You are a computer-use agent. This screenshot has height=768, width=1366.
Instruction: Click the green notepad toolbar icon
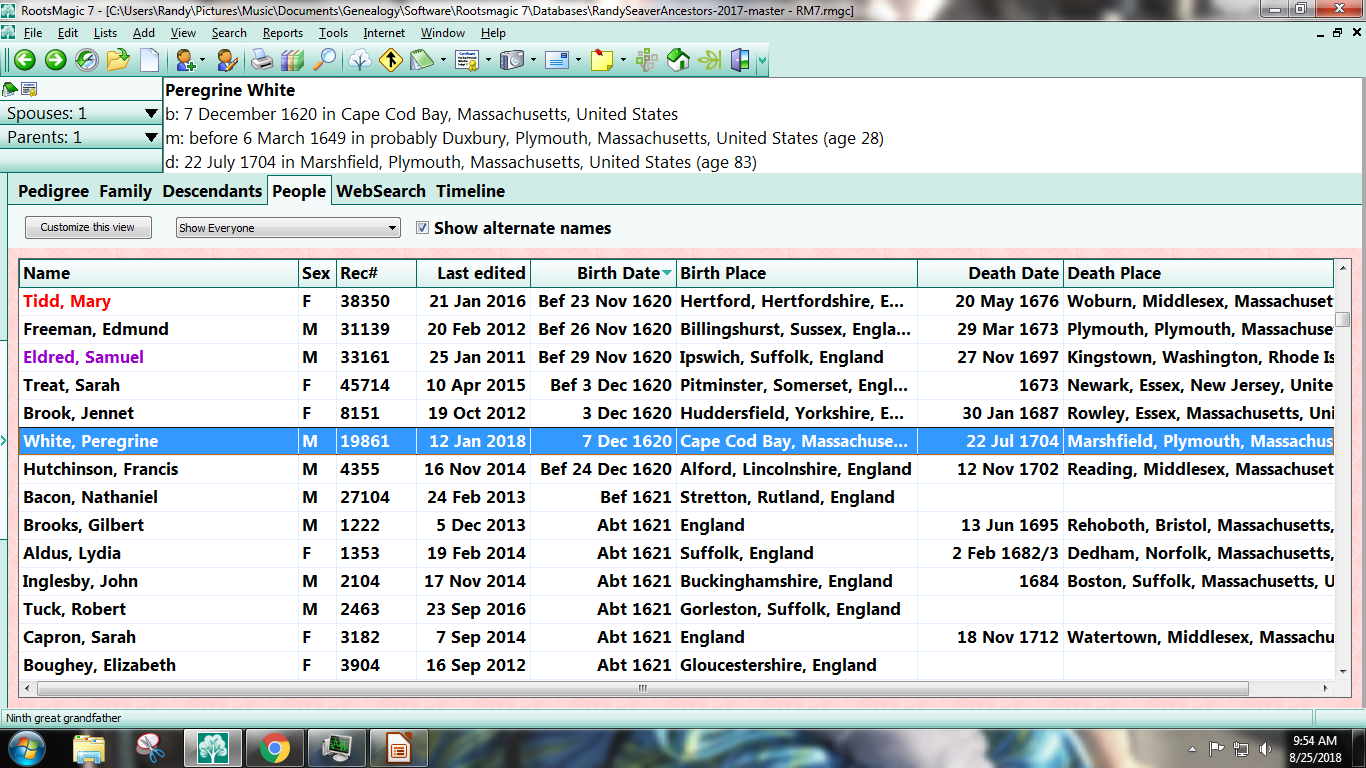pyautogui.click(x=420, y=60)
